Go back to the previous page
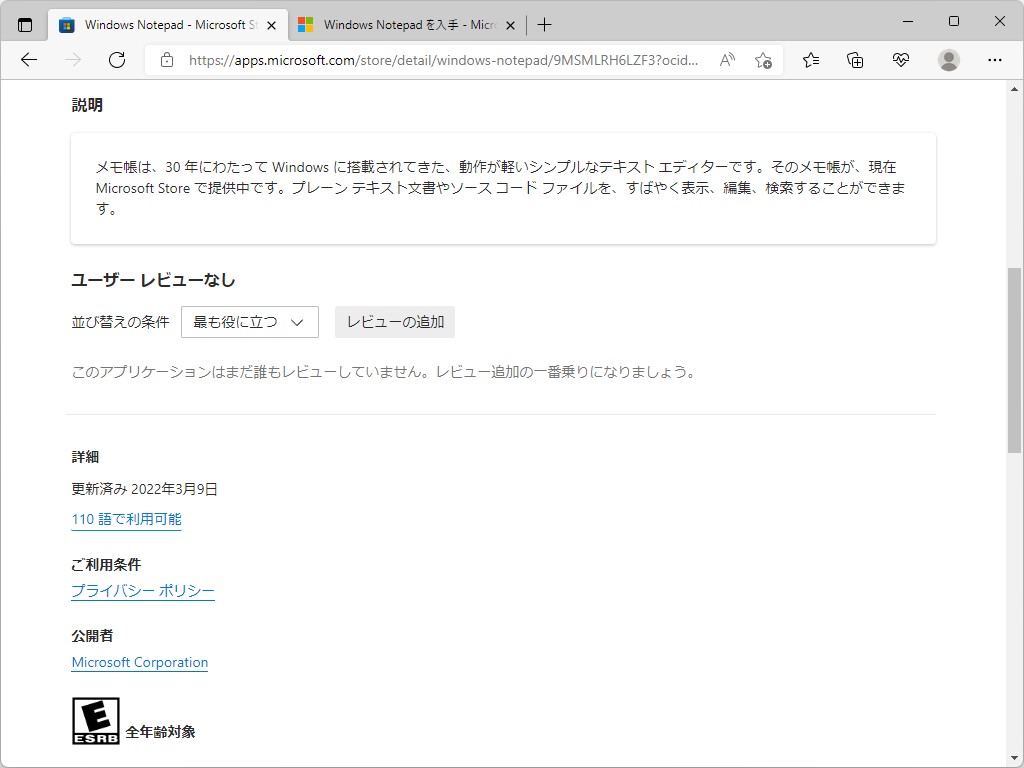Viewport: 1024px width, 768px height. (28, 60)
